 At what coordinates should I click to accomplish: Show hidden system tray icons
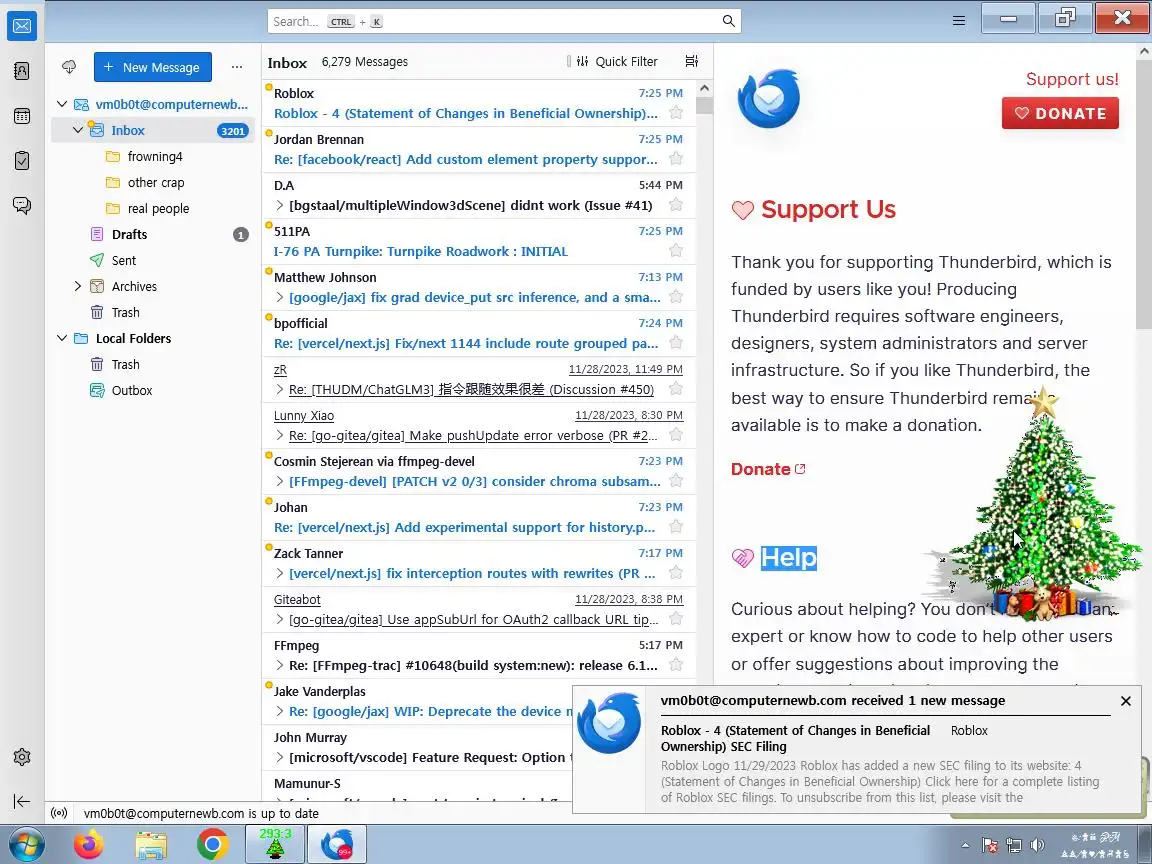coord(965,845)
